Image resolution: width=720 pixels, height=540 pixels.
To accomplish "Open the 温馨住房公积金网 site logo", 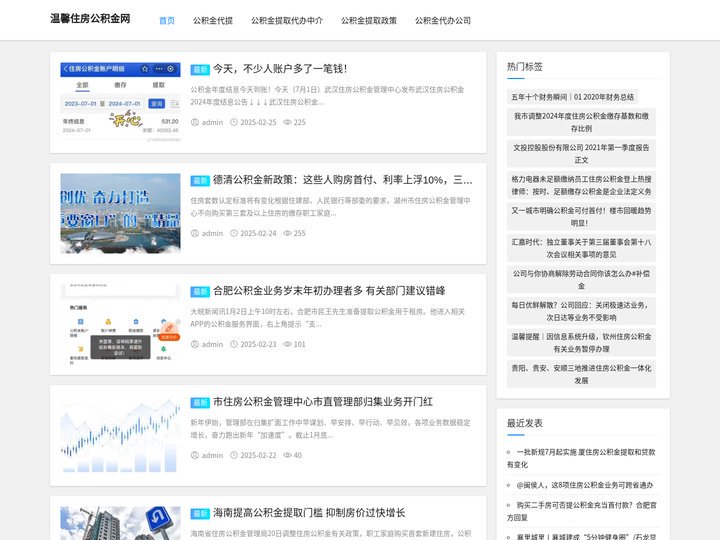I will (x=90, y=18).
